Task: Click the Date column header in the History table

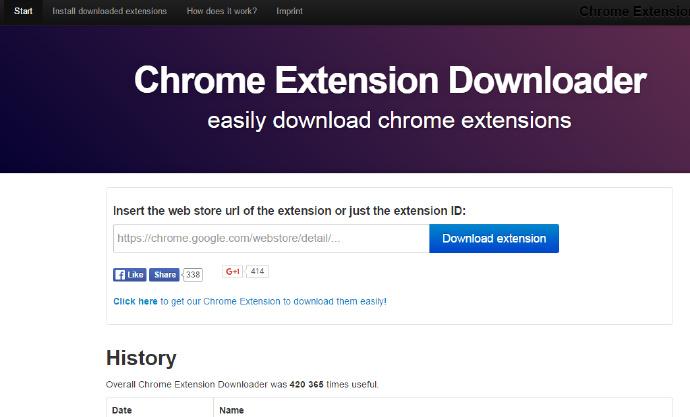Action: pos(122,410)
